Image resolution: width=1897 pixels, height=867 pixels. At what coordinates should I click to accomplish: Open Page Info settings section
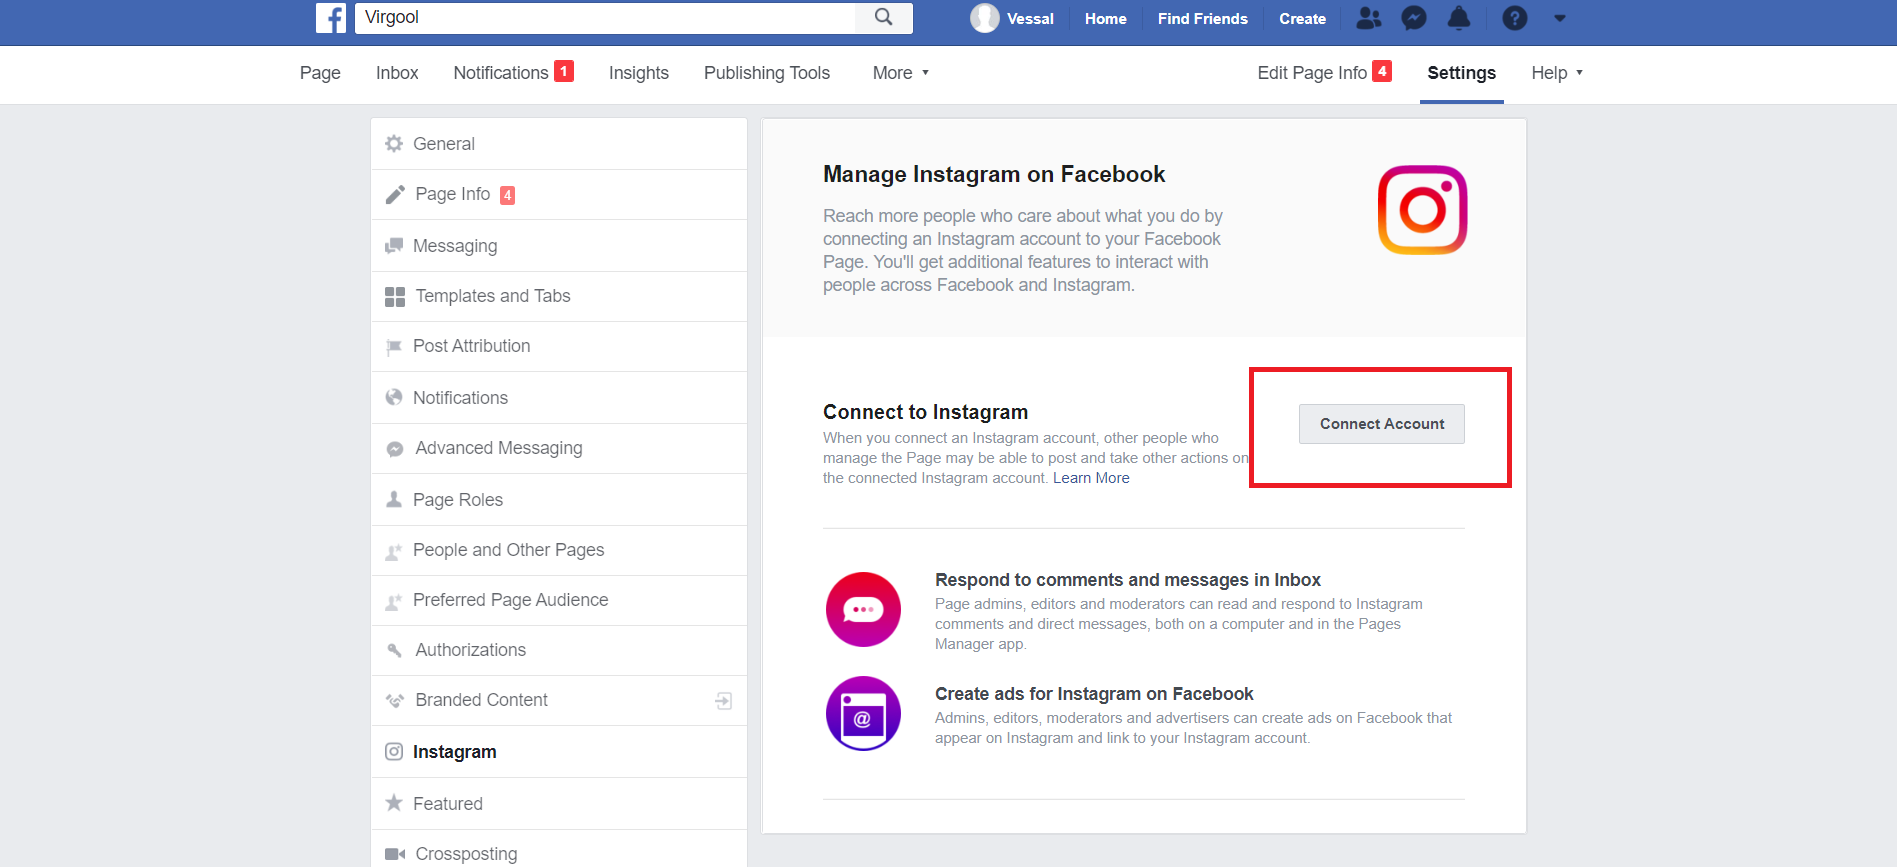tap(559, 195)
